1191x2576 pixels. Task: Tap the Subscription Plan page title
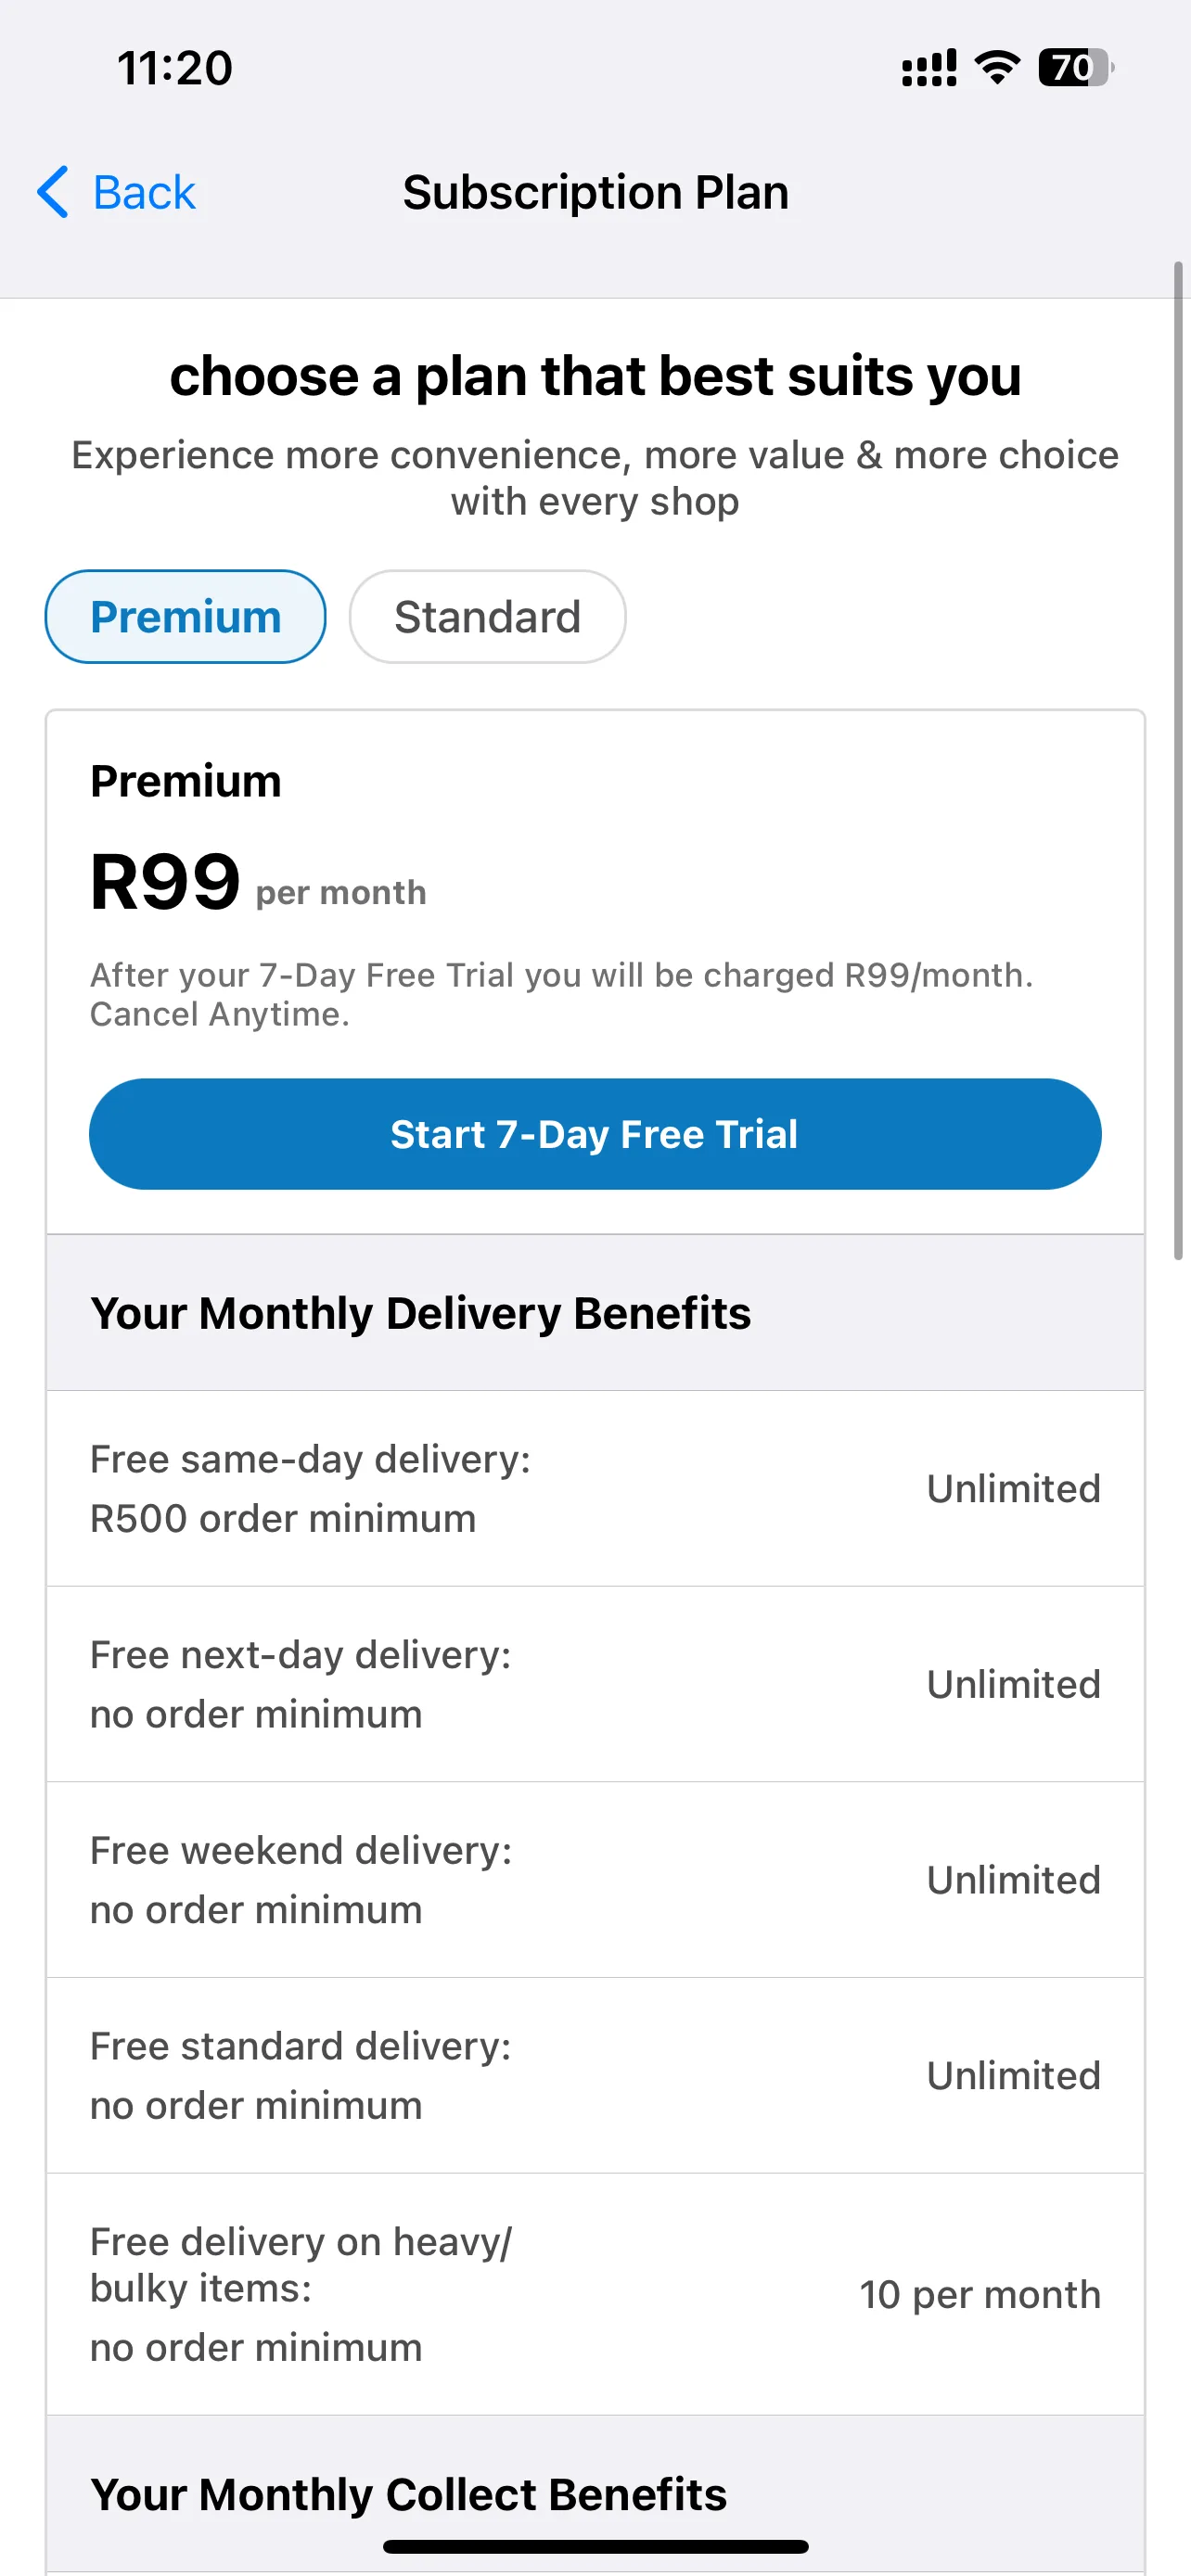point(595,192)
